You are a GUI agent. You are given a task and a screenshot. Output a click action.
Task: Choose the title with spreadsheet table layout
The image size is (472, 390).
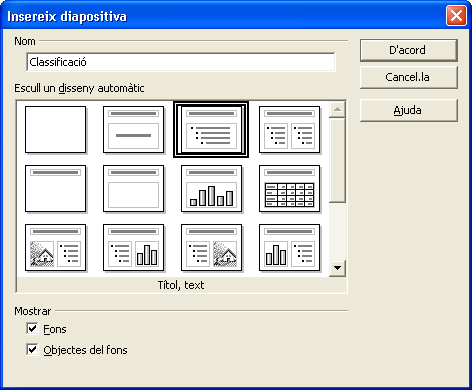[289, 189]
